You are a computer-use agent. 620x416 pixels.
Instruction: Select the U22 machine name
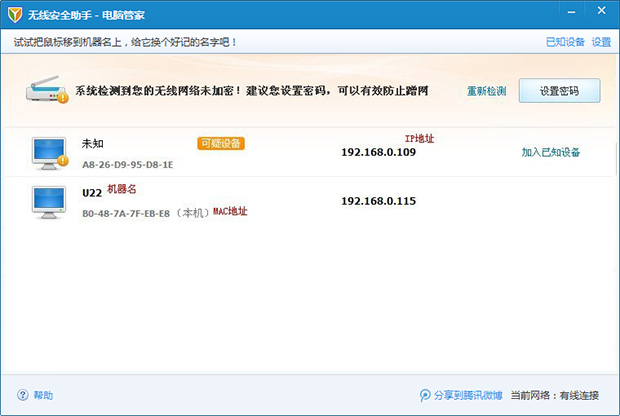[91, 192]
